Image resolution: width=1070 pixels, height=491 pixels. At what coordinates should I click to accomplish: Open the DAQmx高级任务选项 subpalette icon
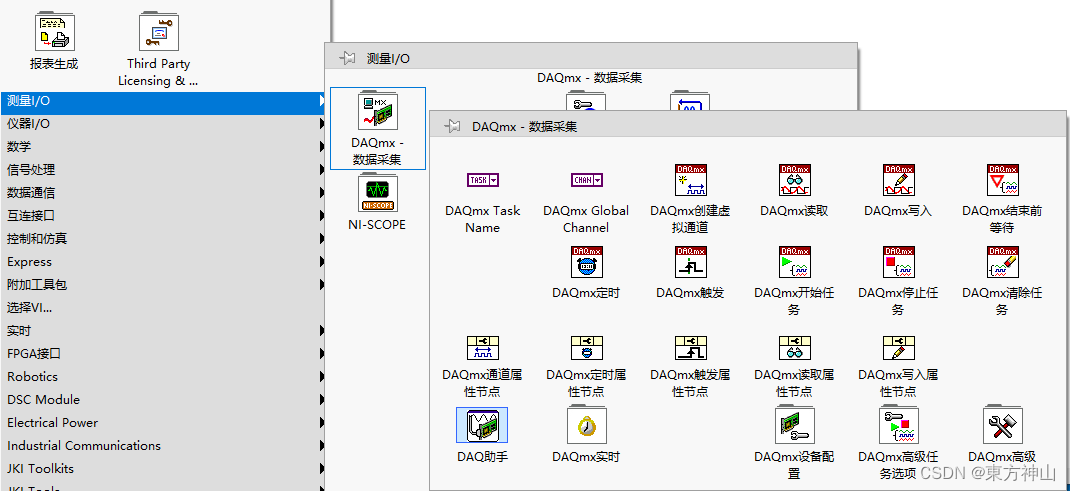coord(898,426)
